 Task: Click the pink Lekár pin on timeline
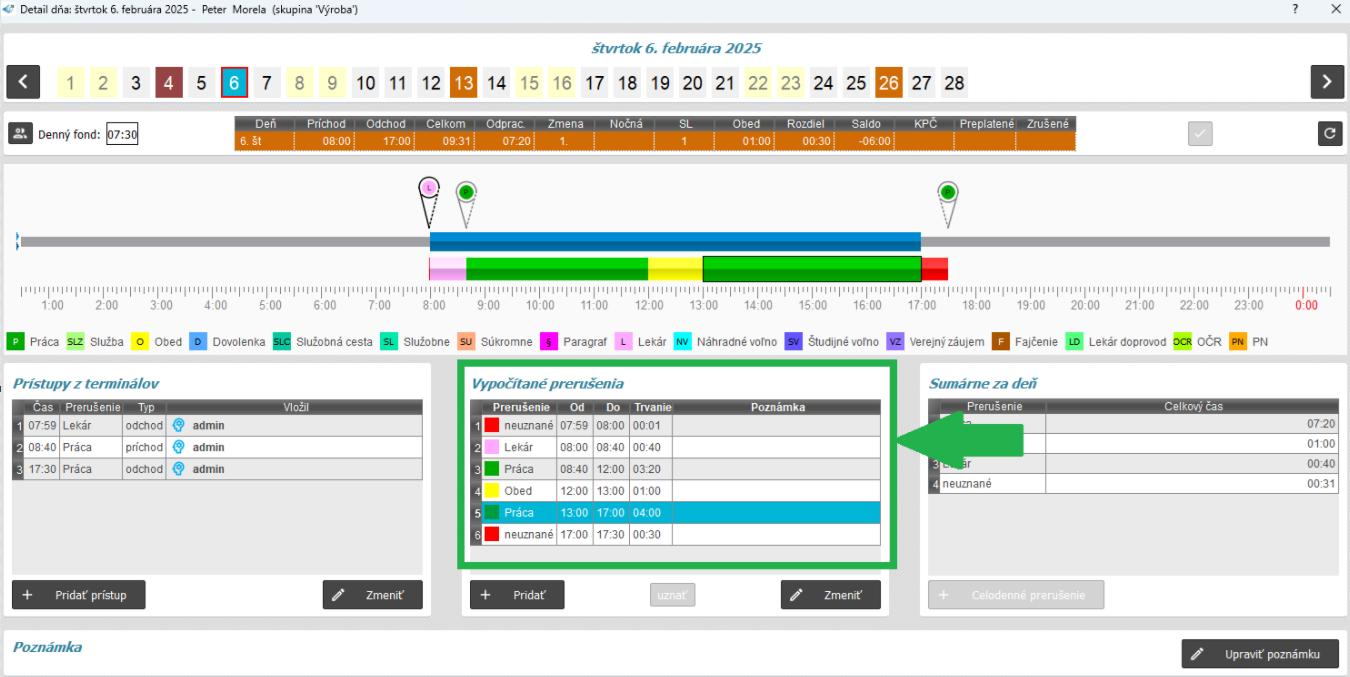(x=429, y=188)
